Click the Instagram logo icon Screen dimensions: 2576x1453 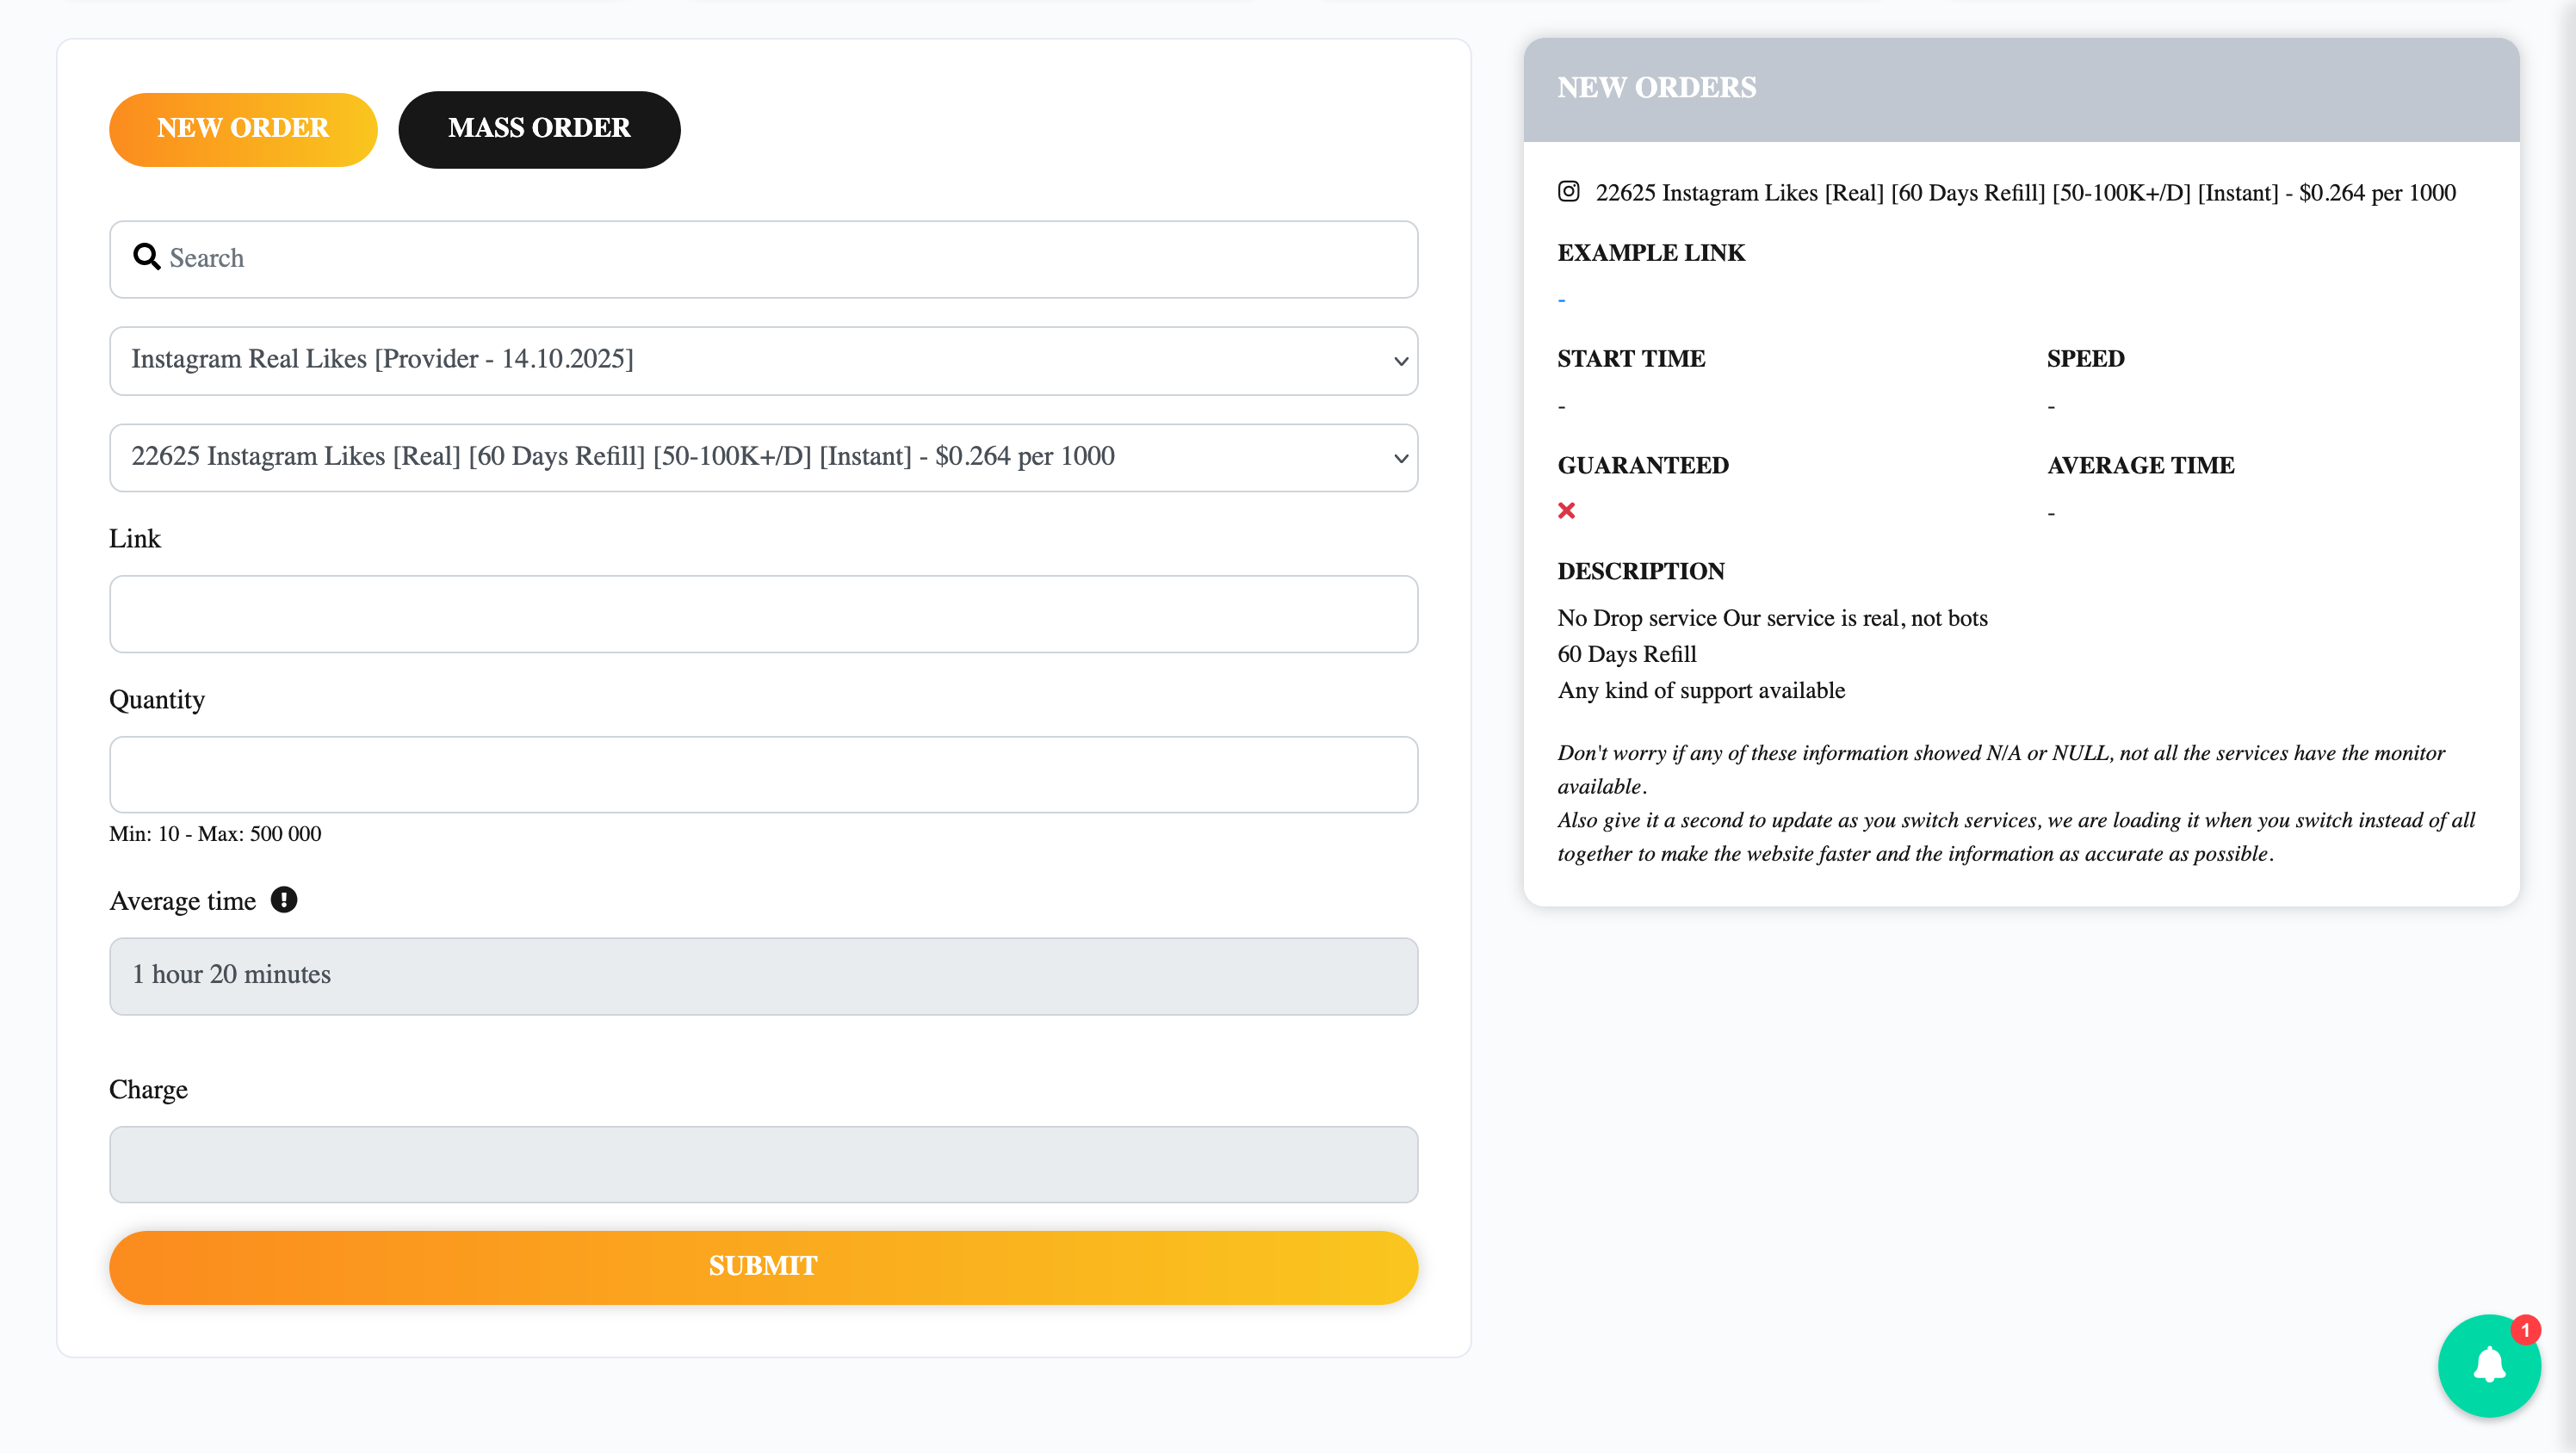(x=1568, y=191)
